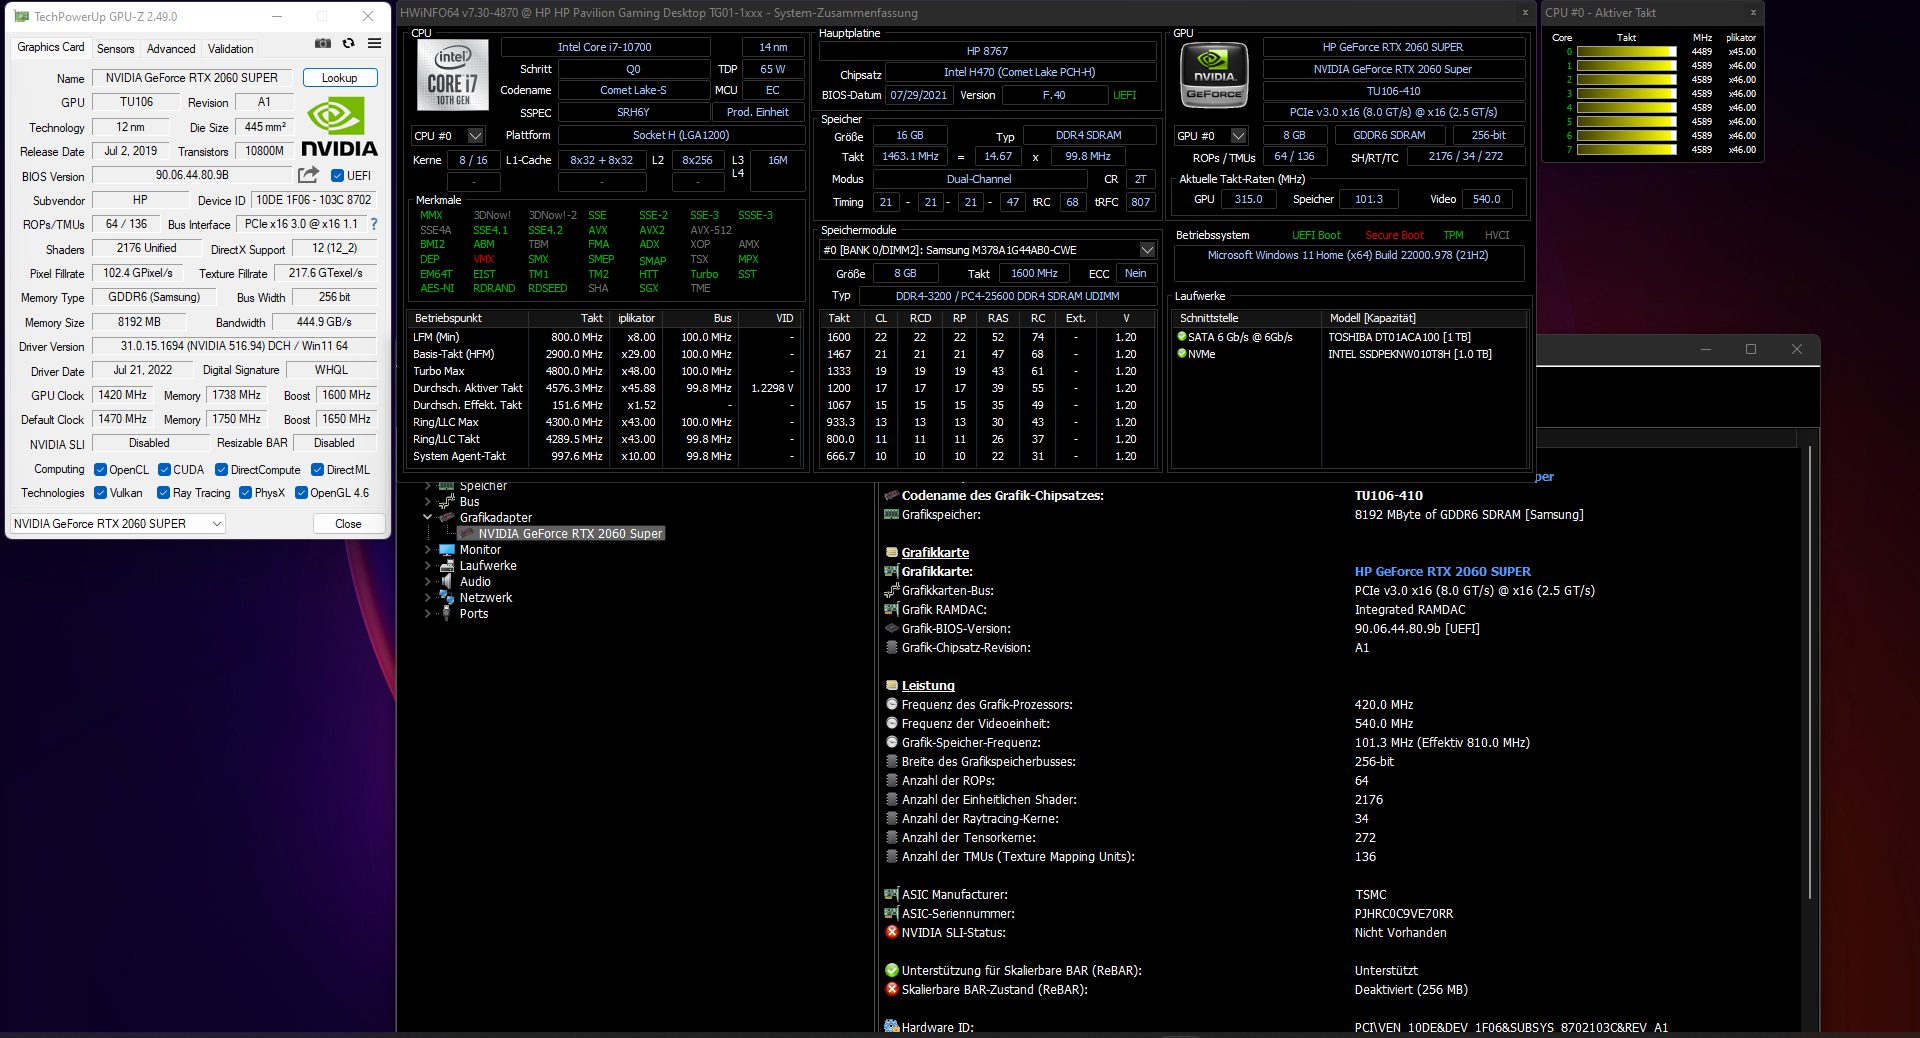Open the GPU-Z graphics card selector dropdown
Viewport: 1920px width, 1038px height.
pos(118,523)
